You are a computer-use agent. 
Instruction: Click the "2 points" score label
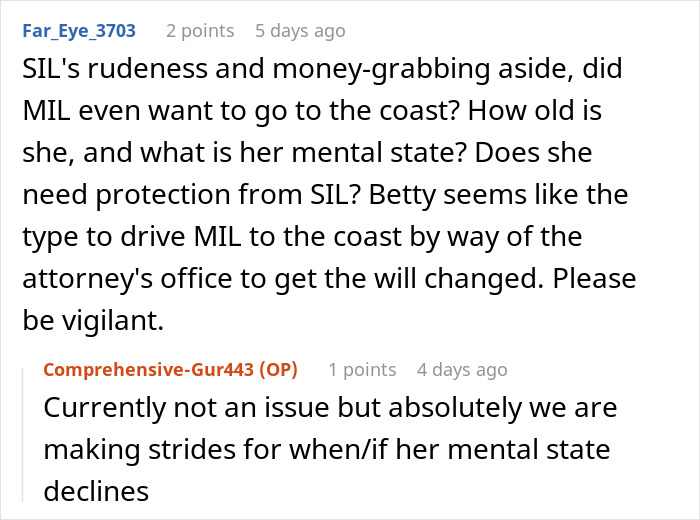pyautogui.click(x=200, y=31)
